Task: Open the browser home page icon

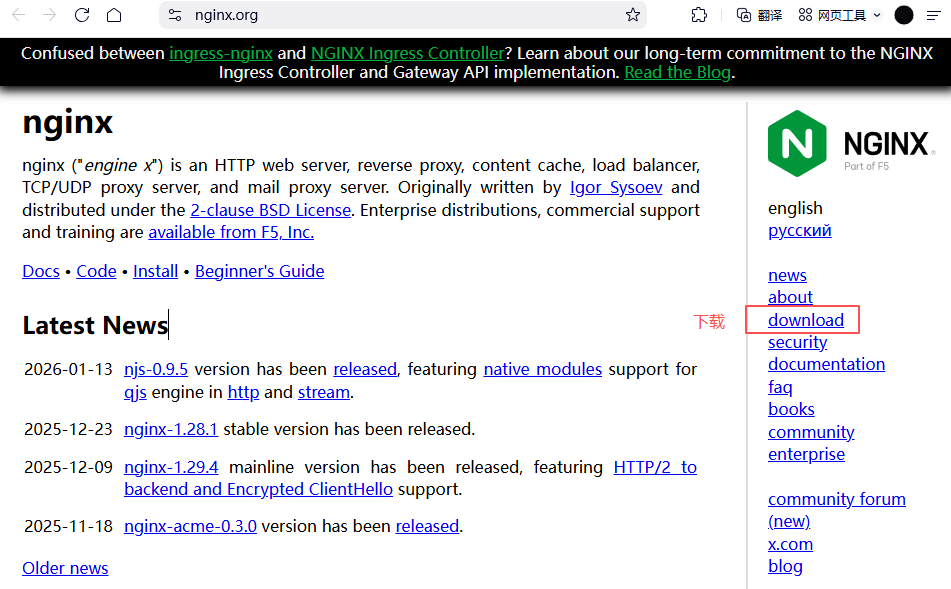Action: click(x=114, y=15)
